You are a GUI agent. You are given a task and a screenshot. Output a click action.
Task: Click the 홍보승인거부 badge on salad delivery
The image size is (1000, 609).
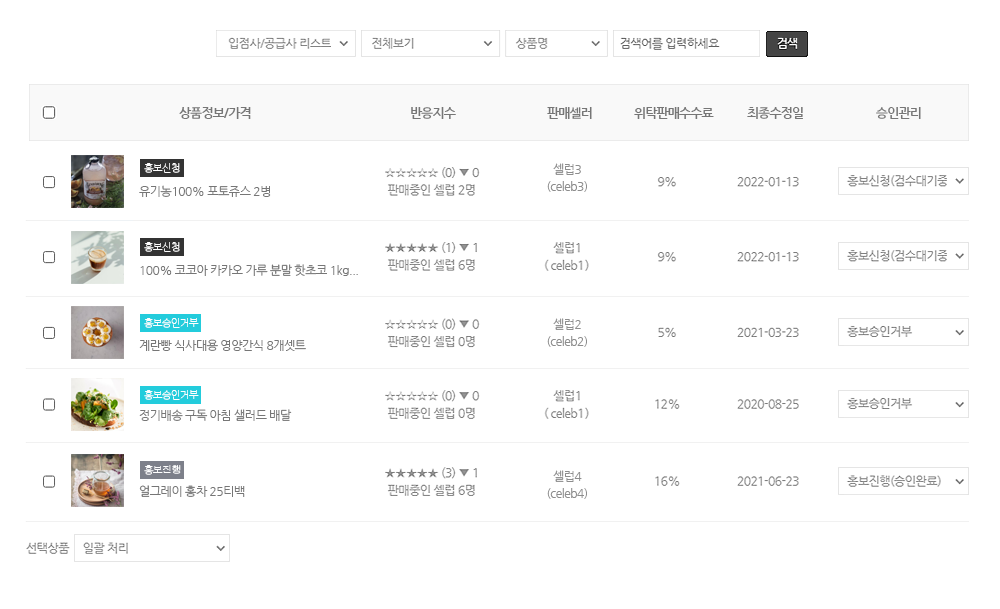[171, 394]
